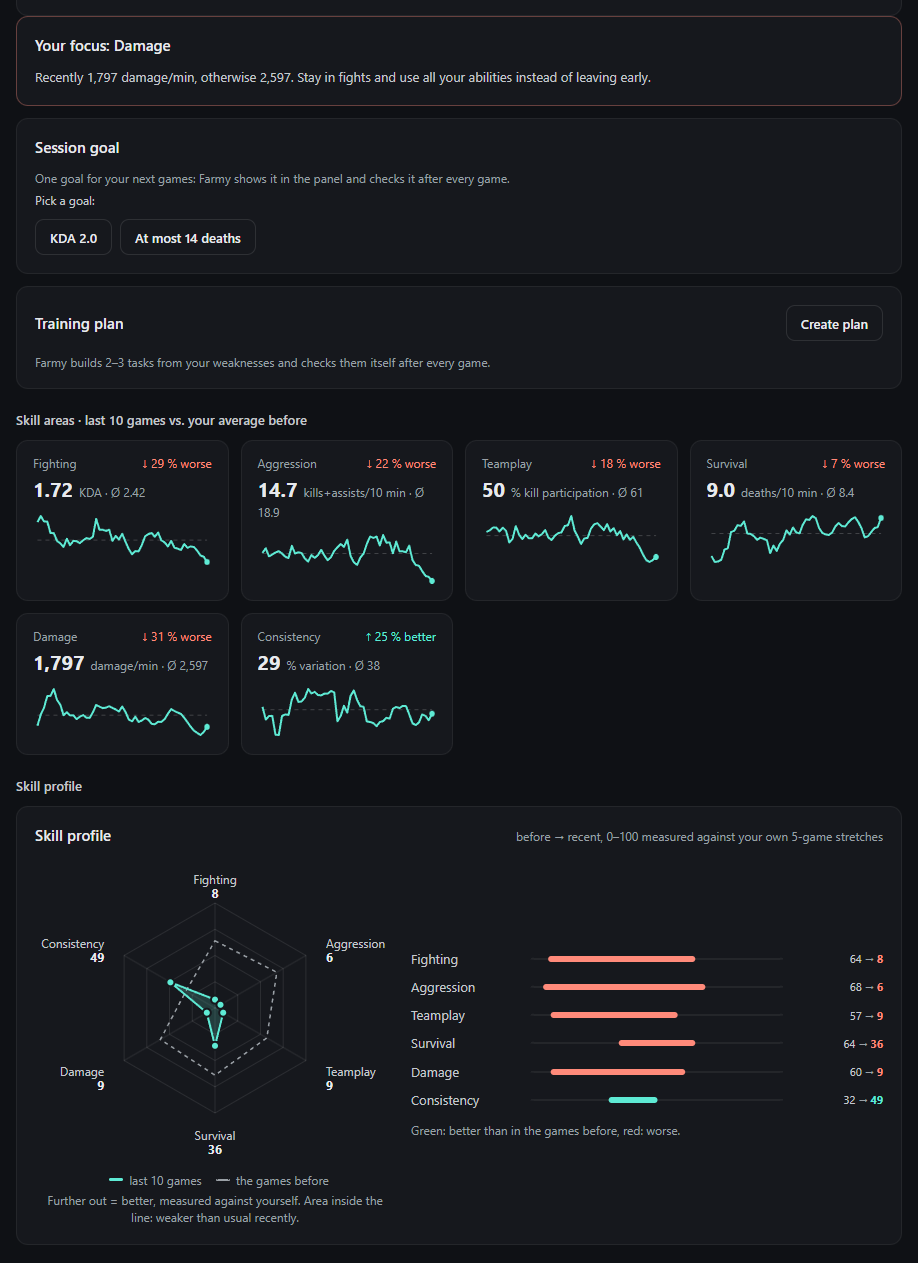Click the '68 → 6' Aggression score
918x1263 pixels.
866,987
